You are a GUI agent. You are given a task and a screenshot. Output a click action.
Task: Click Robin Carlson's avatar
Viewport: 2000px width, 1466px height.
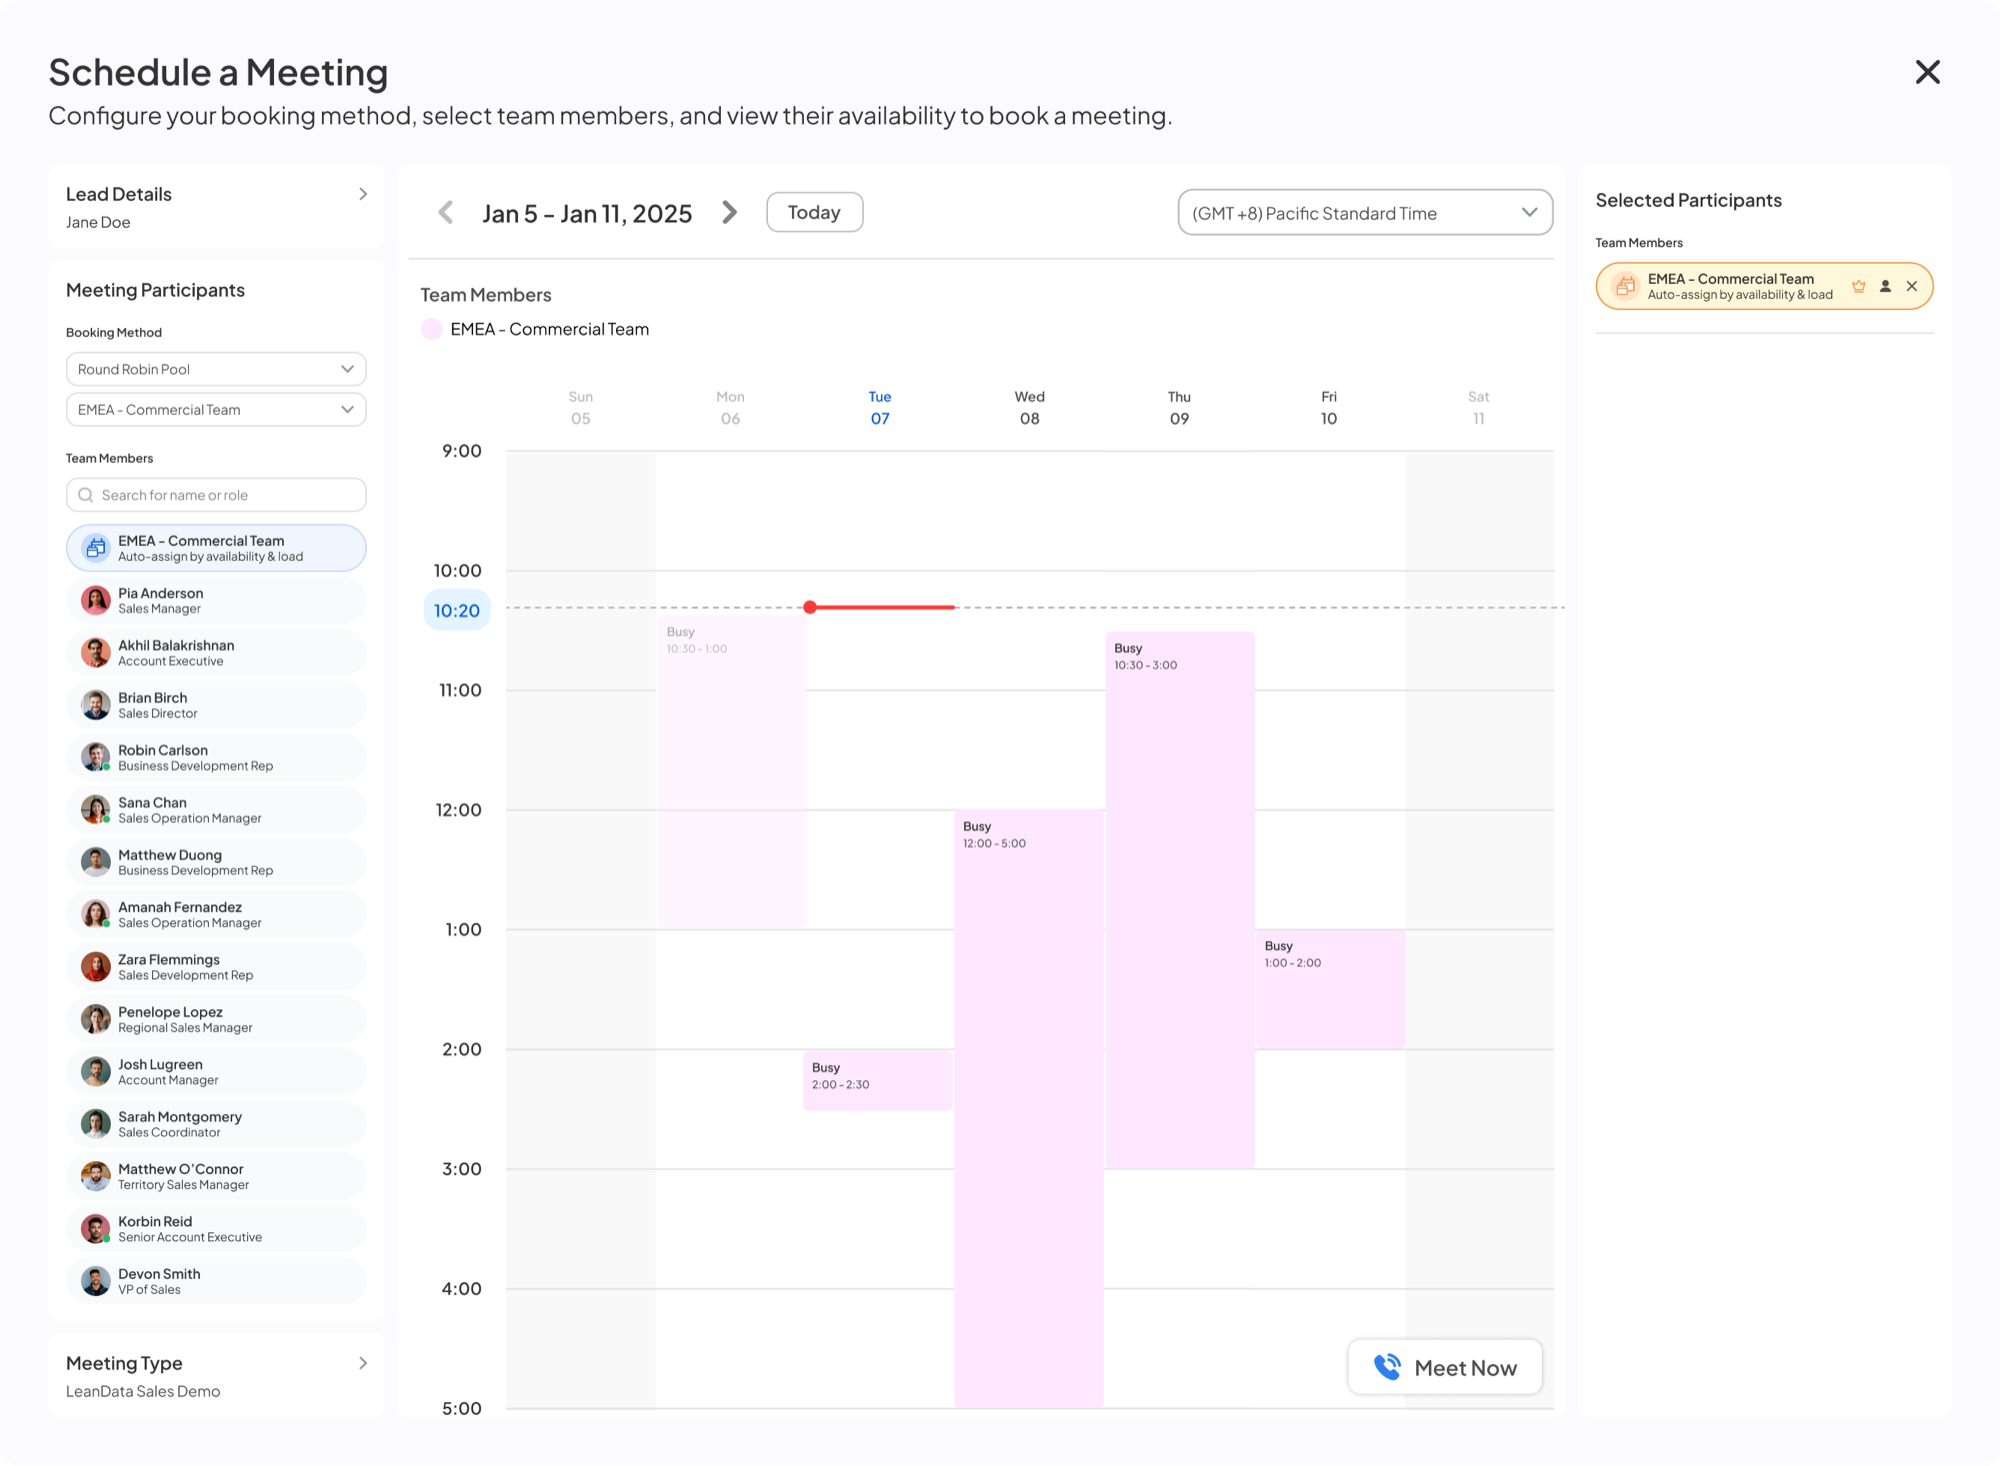tap(96, 757)
